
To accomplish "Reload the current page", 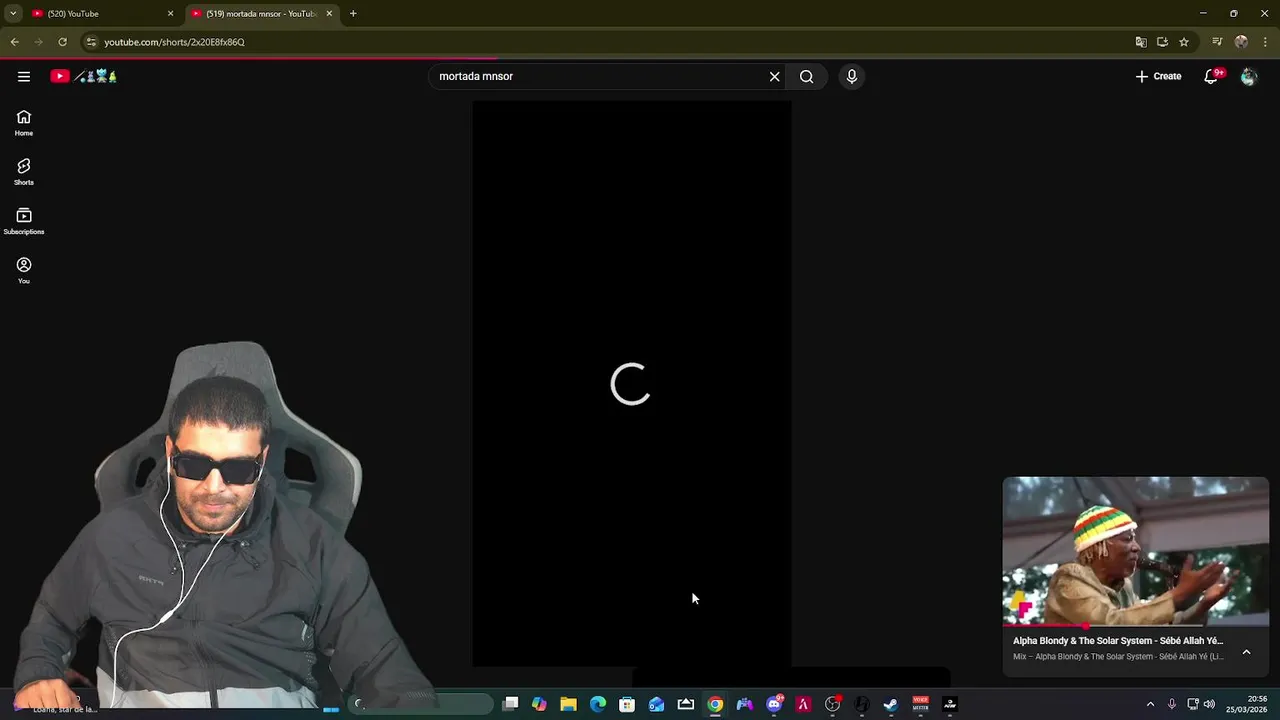I will click(x=62, y=42).
